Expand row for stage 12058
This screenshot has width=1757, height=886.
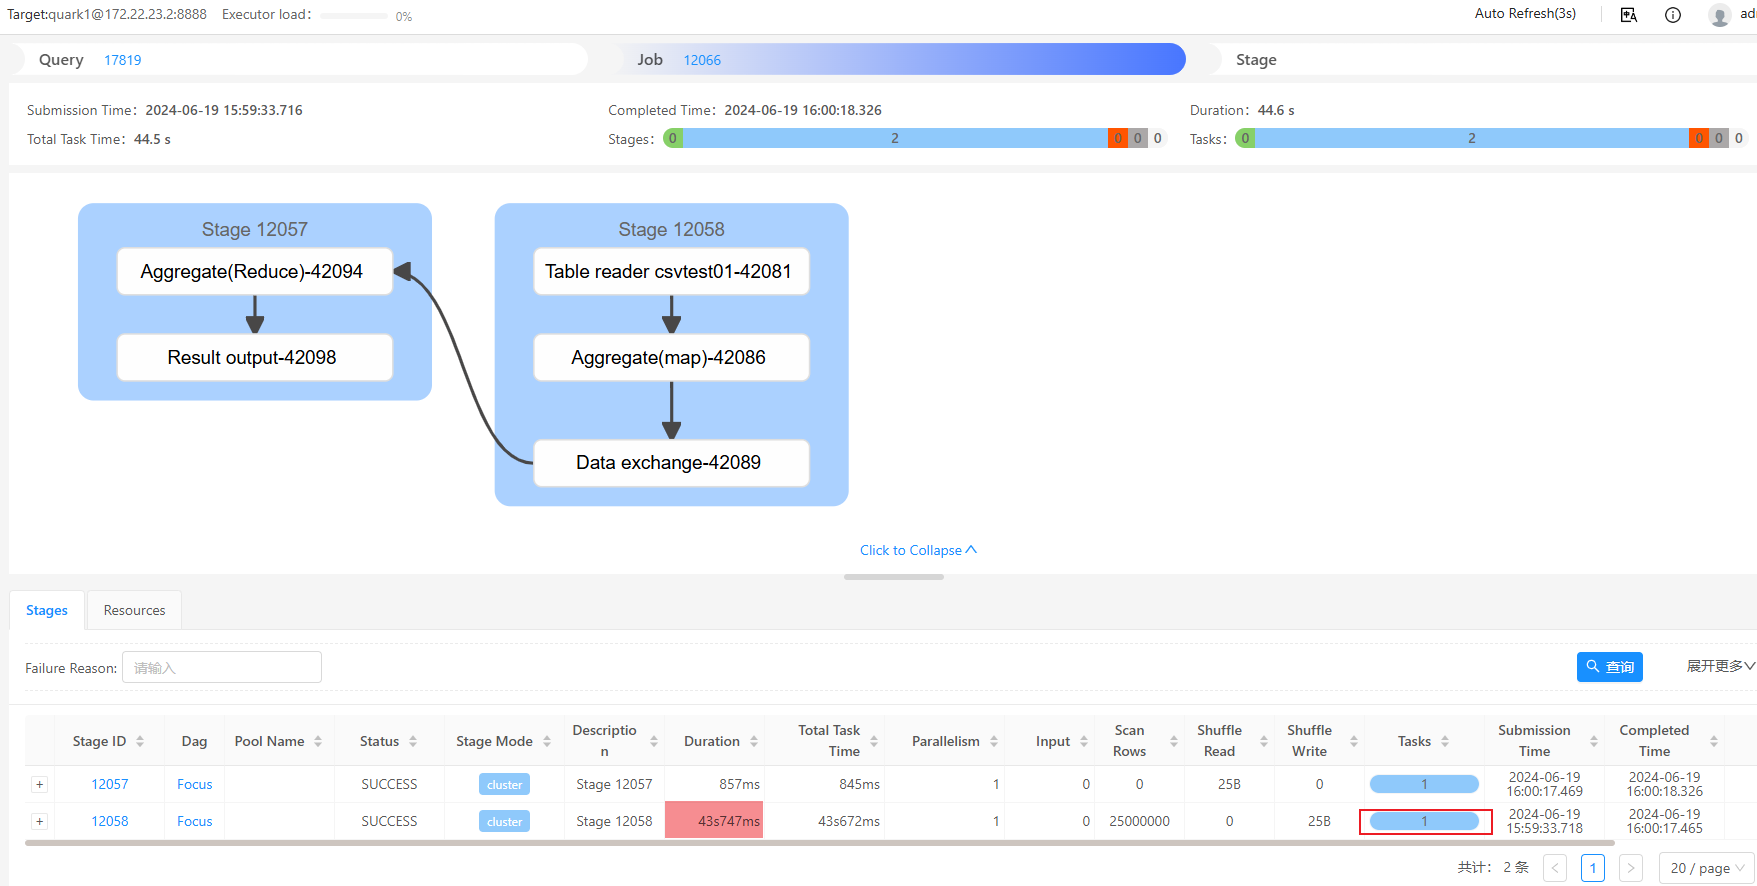point(40,822)
